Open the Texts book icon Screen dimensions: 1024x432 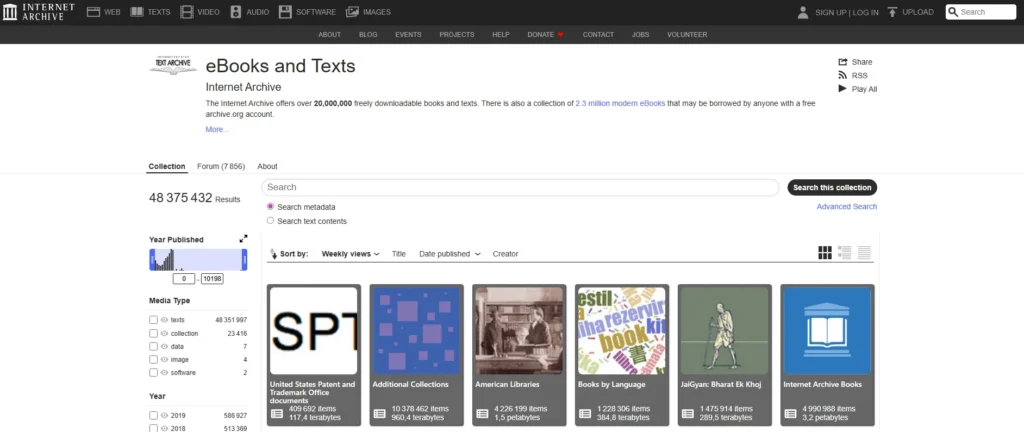click(x=136, y=12)
